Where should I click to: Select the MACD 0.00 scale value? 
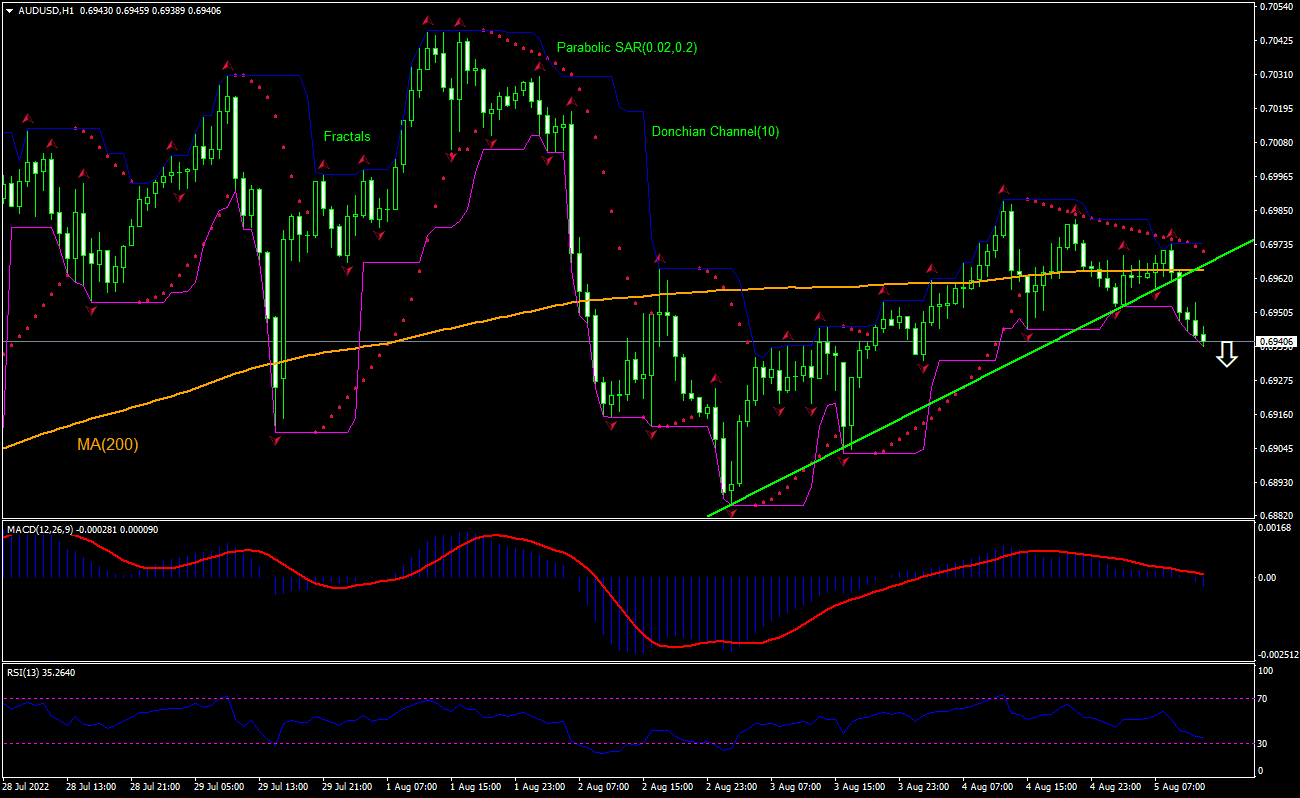click(1268, 578)
